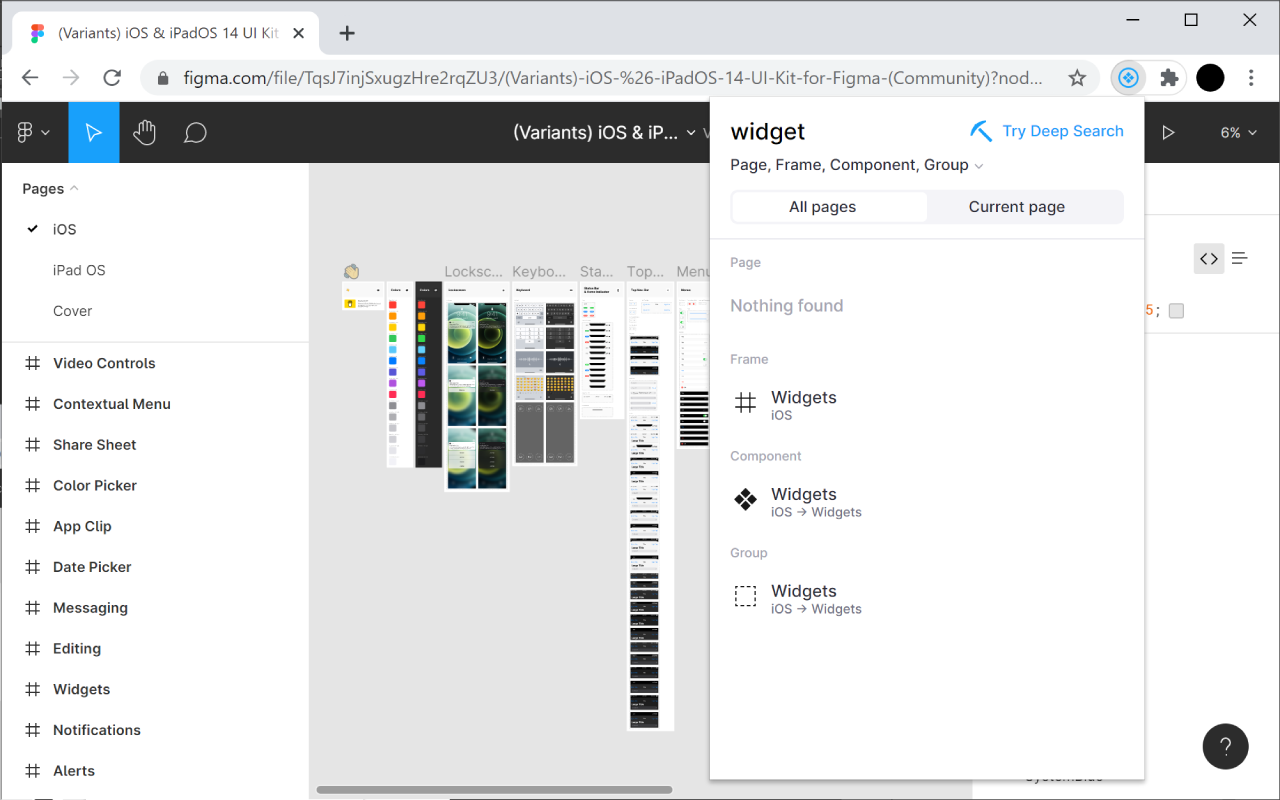Tick the checkbox in the code panel

pos(1176,311)
